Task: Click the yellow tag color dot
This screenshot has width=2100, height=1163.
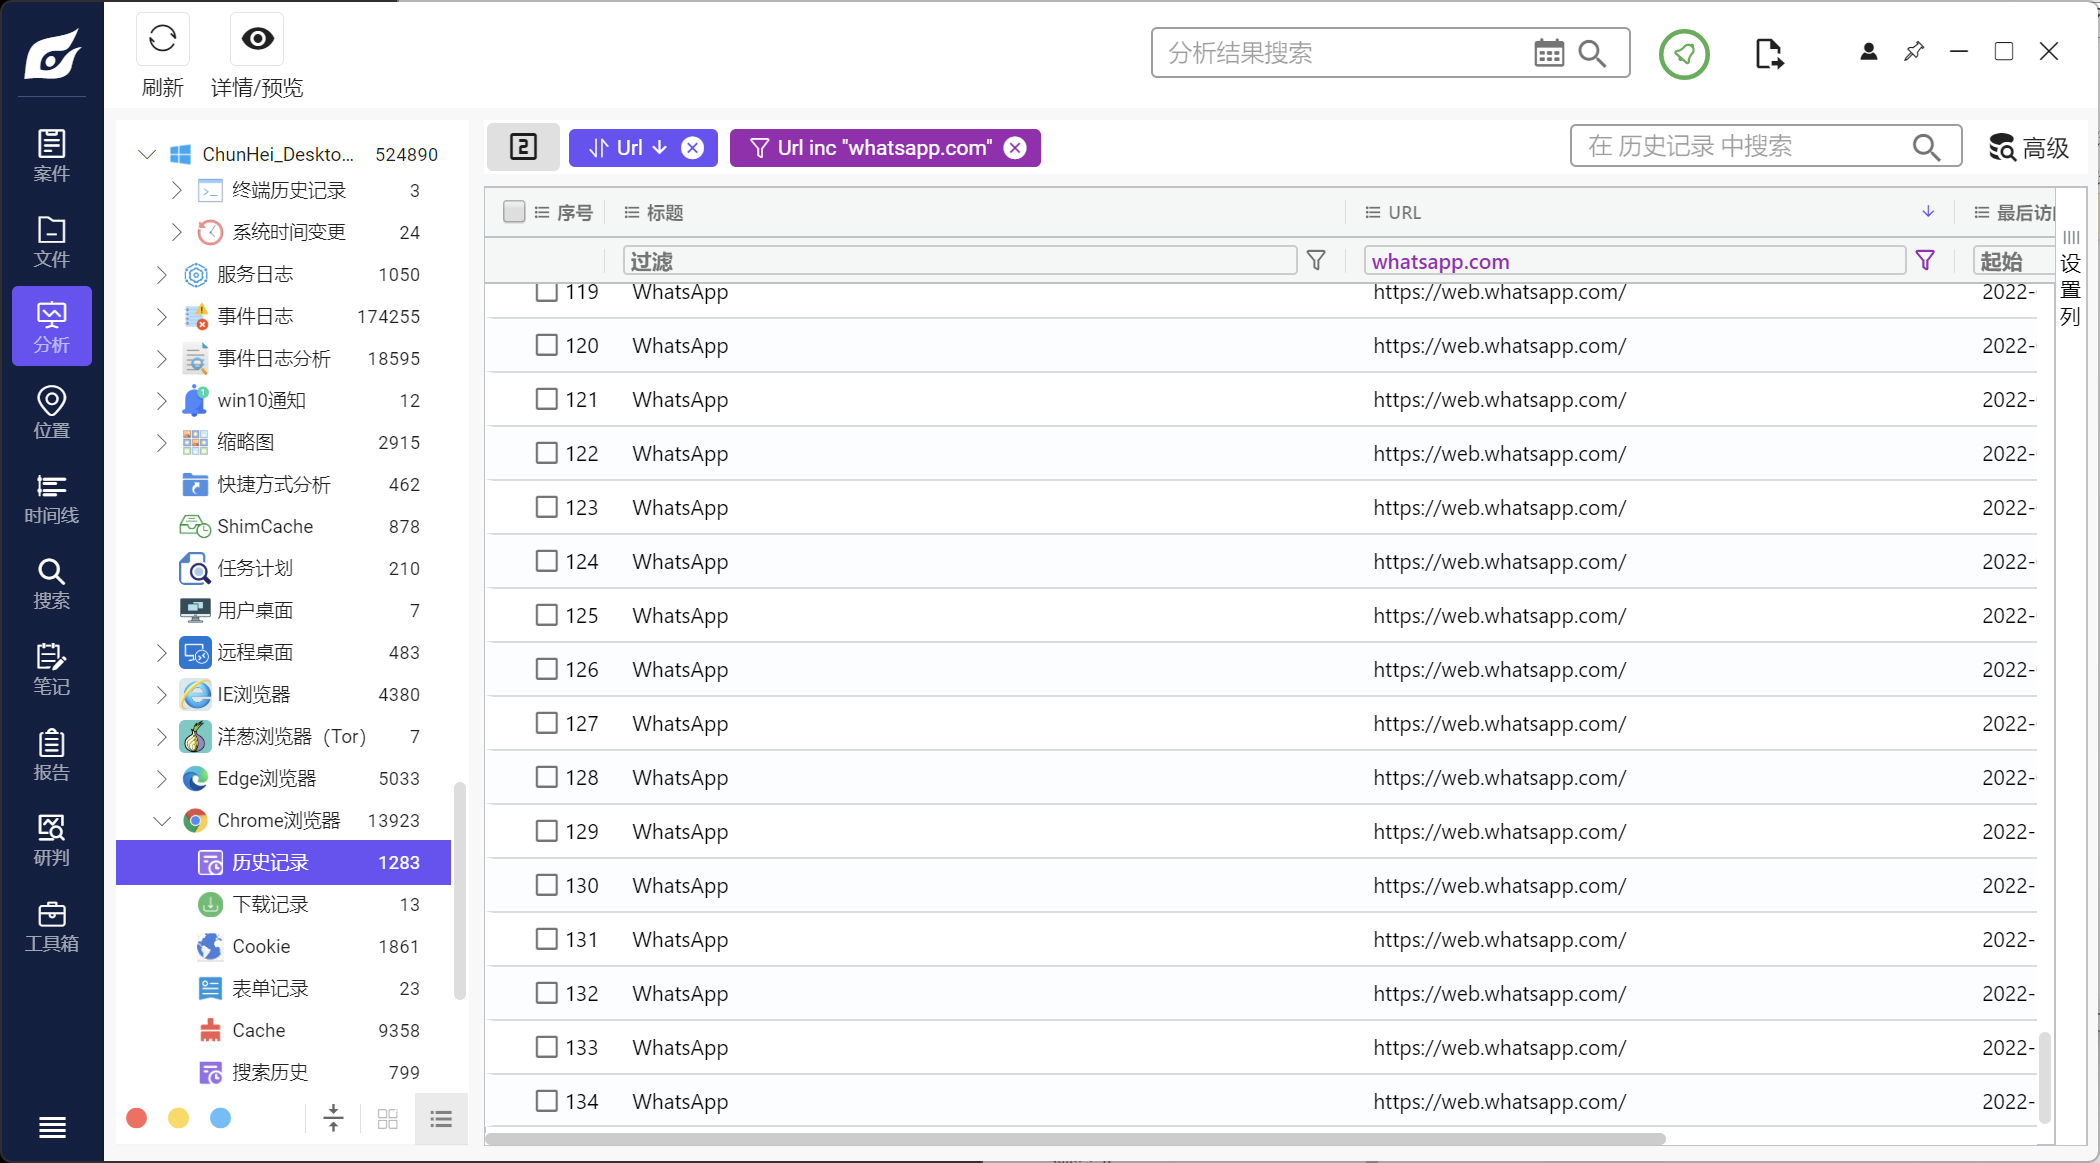Action: pos(178,1118)
